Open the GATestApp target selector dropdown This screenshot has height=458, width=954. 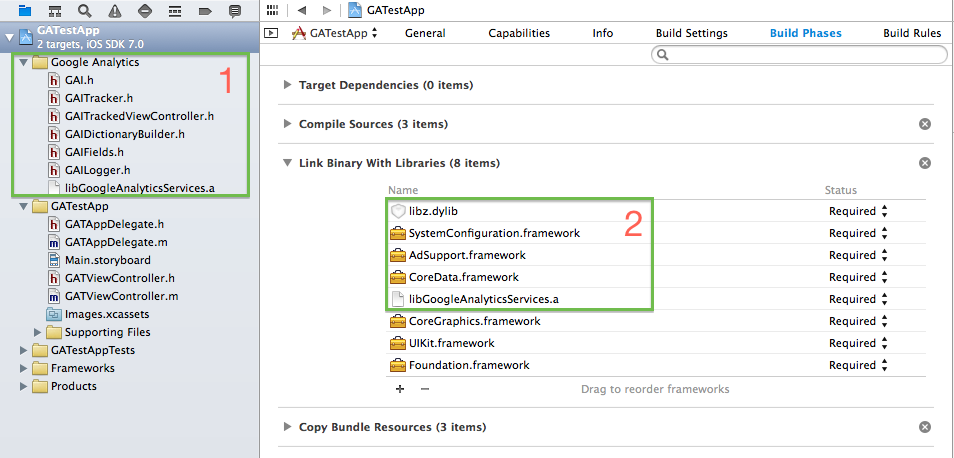click(x=335, y=33)
